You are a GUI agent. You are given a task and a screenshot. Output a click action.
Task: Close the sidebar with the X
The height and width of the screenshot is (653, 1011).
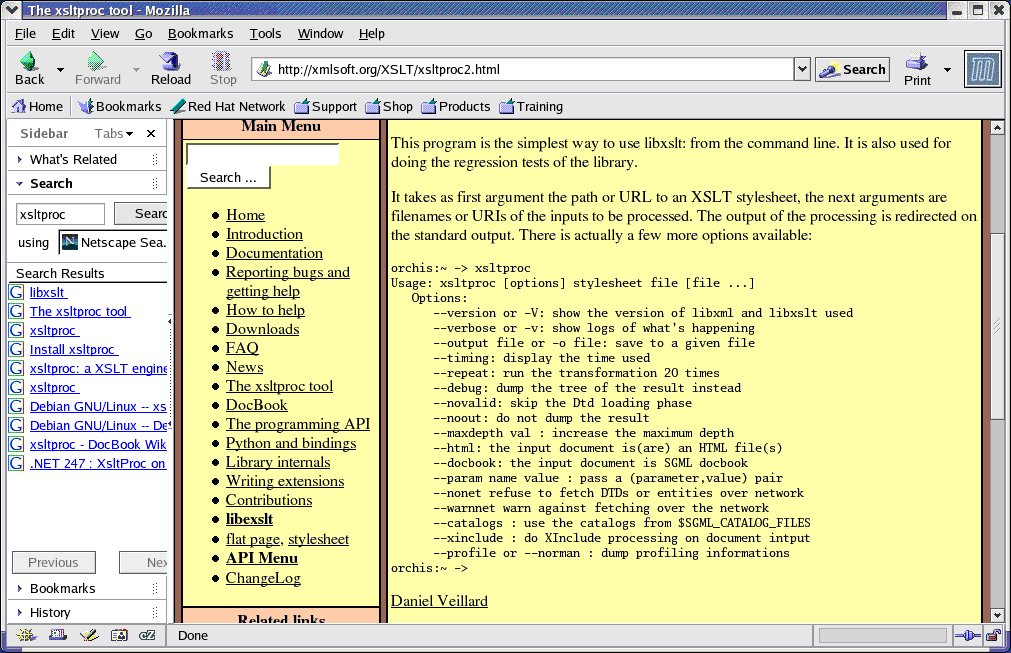point(151,133)
